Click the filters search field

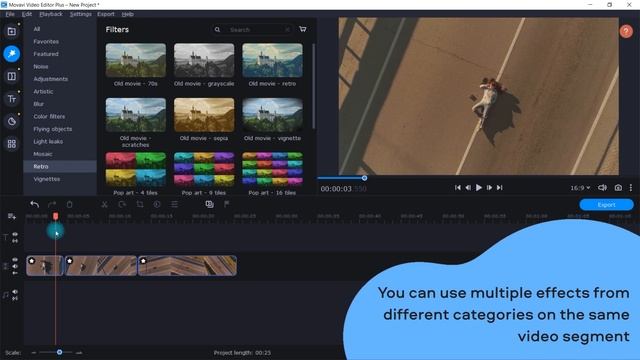252,29
